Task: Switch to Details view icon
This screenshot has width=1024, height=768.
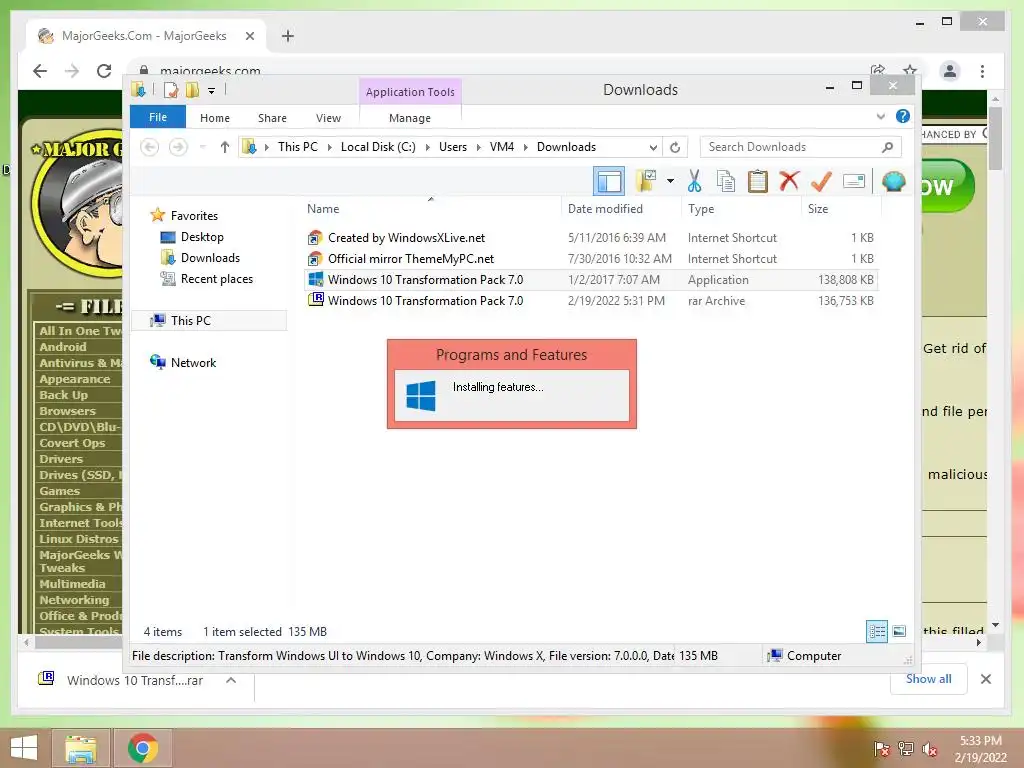Action: coord(876,631)
